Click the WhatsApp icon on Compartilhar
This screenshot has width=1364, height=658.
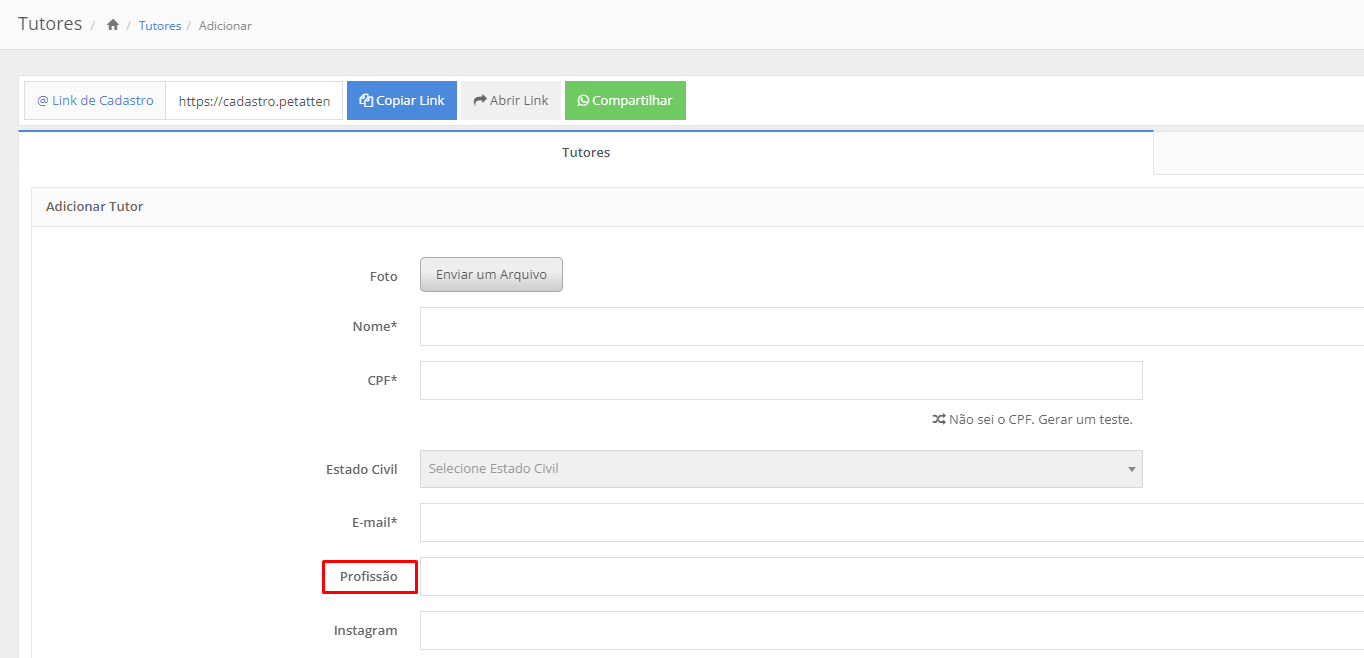point(583,101)
